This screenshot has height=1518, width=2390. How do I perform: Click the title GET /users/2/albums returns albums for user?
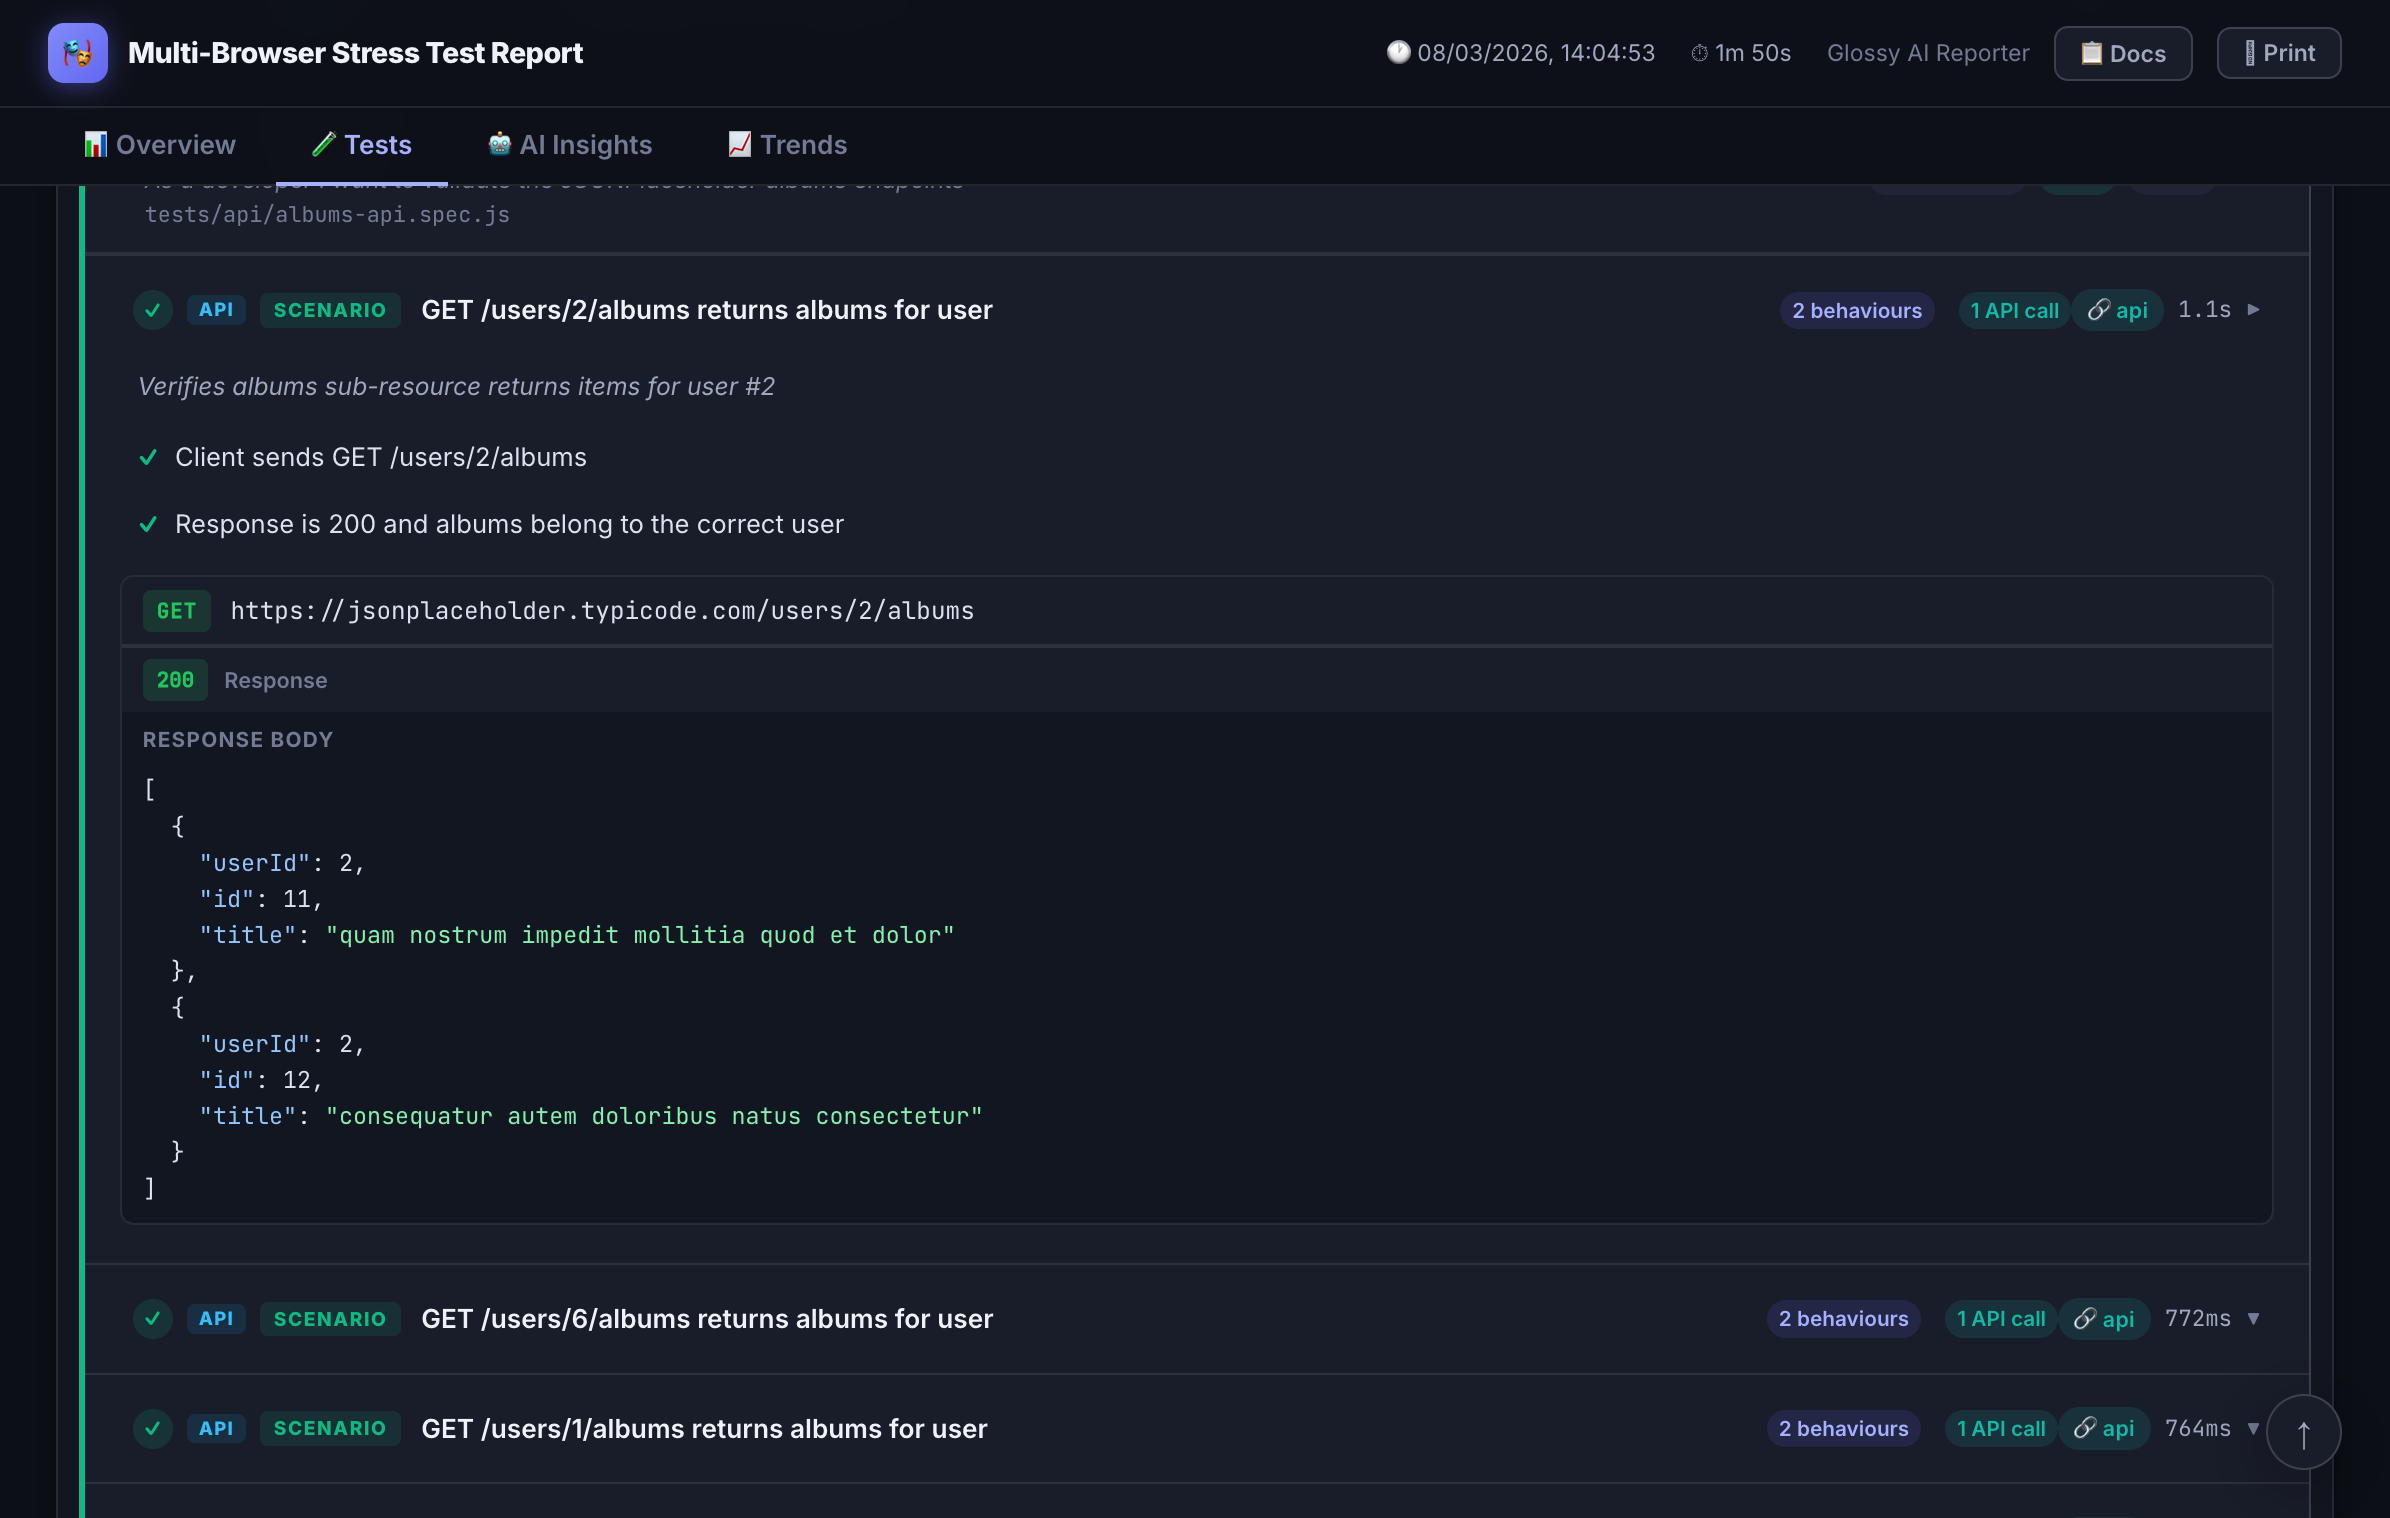point(707,310)
